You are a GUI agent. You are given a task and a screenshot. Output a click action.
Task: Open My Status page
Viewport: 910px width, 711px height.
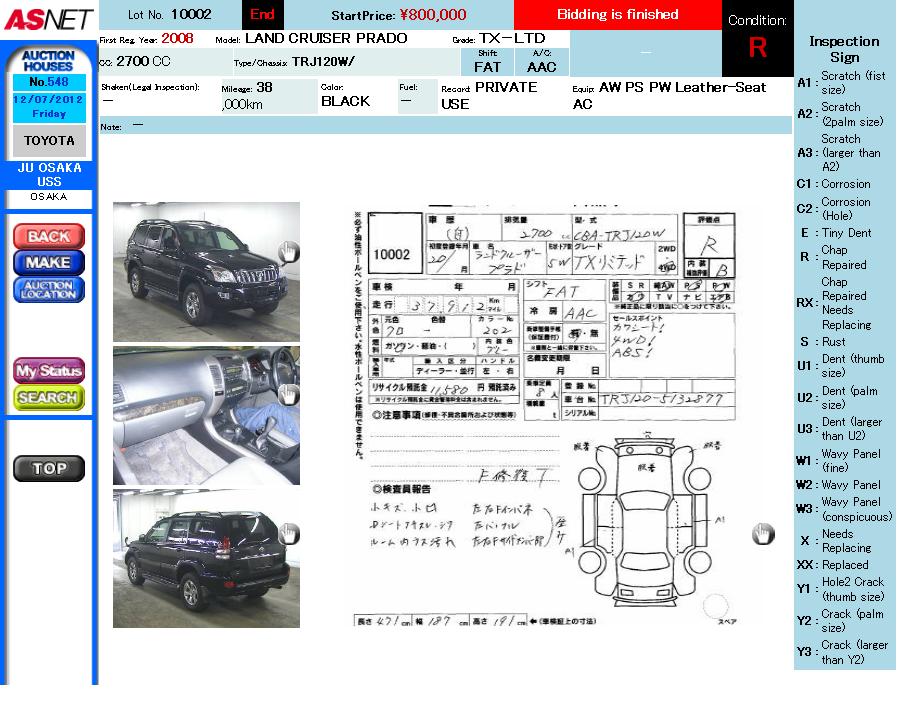pos(49,371)
